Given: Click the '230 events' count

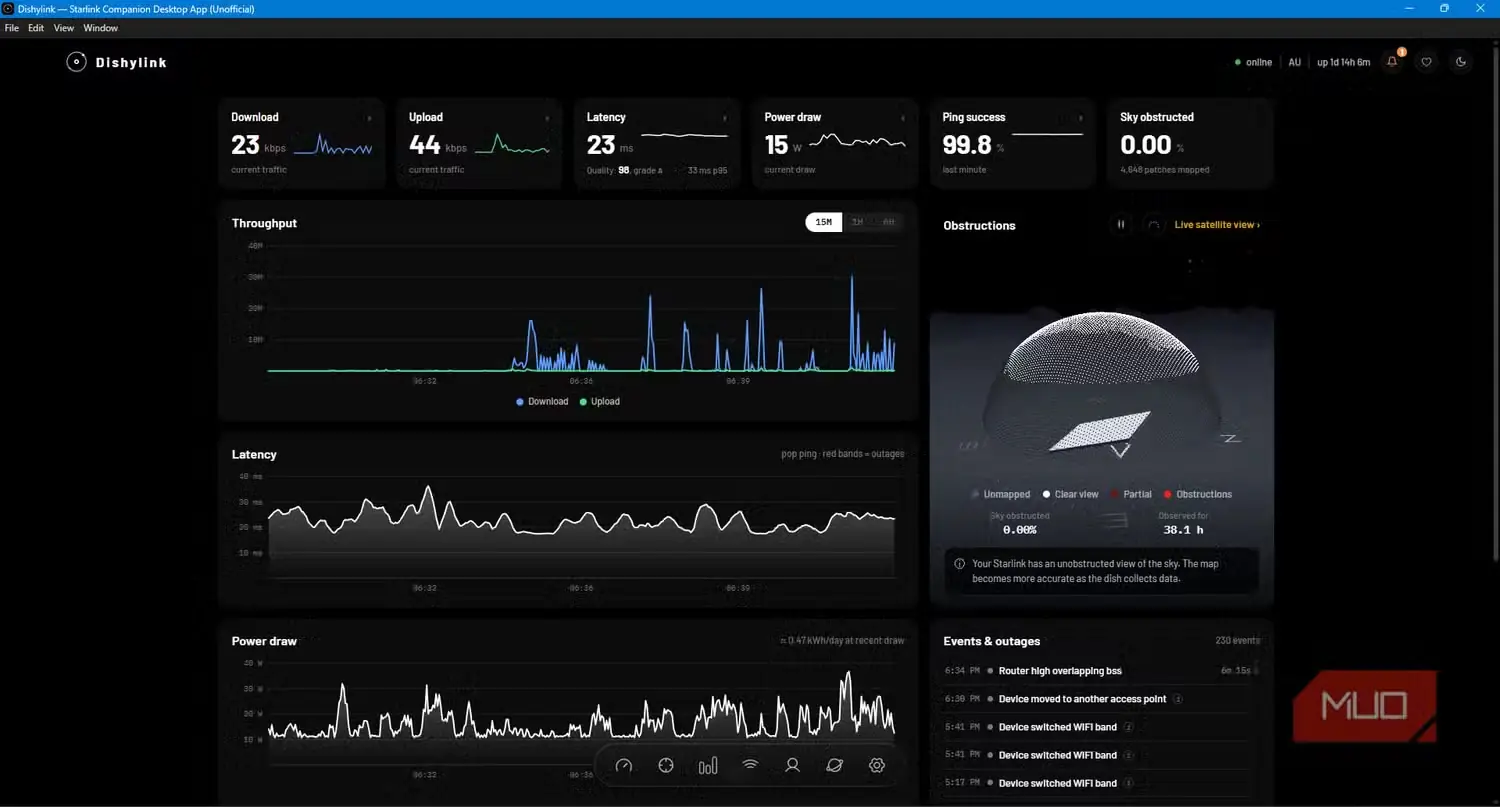Looking at the screenshot, I should pos(1238,641).
